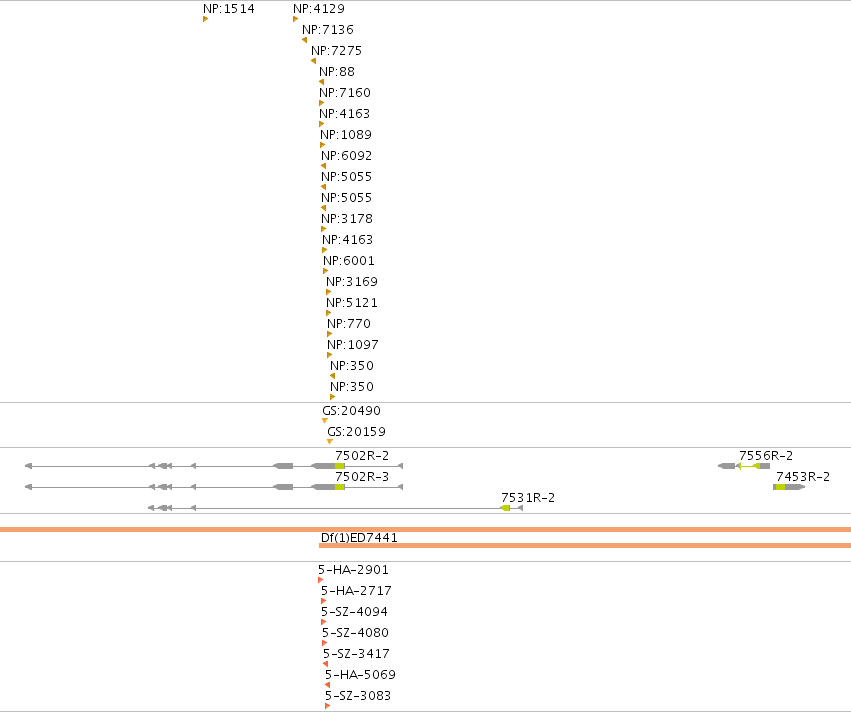This screenshot has height=712, width=851.
Task: Click the 5-SZ-3083 label
Action: pyautogui.click(x=358, y=696)
